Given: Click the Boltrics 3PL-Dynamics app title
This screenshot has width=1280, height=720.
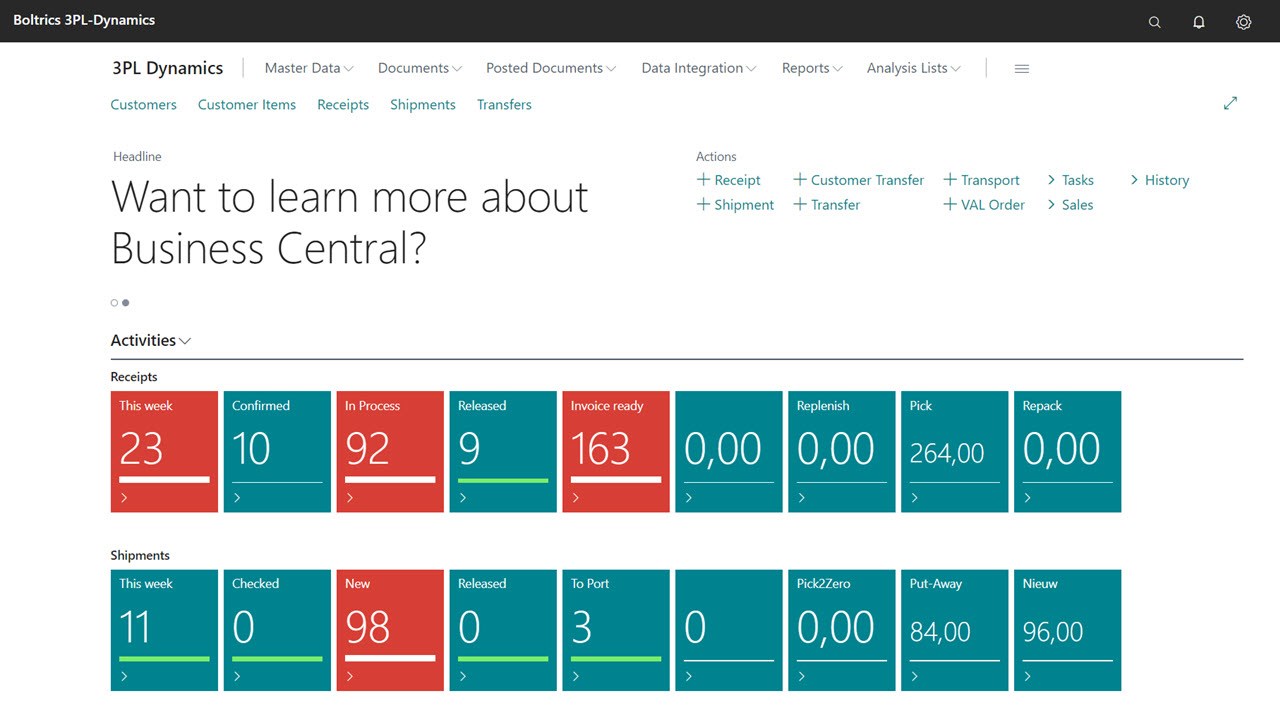Looking at the screenshot, I should click(84, 20).
